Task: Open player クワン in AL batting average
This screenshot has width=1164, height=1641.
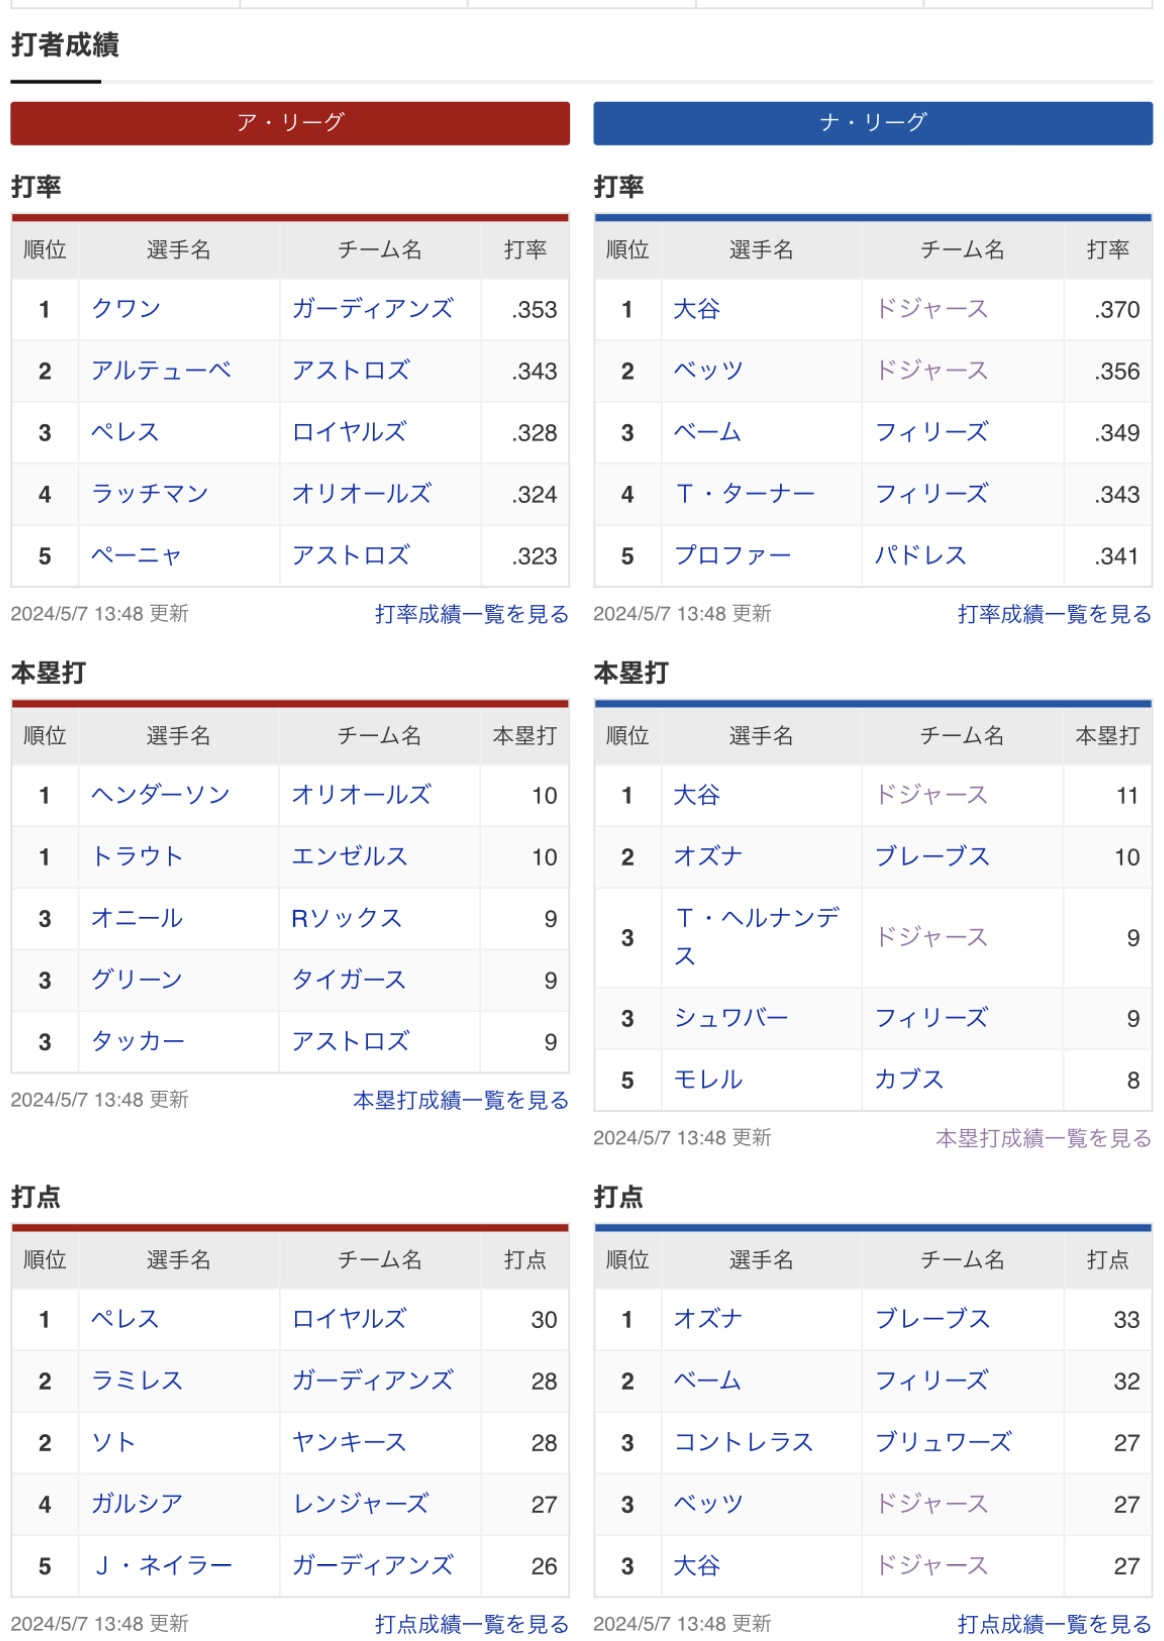Action: click(x=126, y=309)
